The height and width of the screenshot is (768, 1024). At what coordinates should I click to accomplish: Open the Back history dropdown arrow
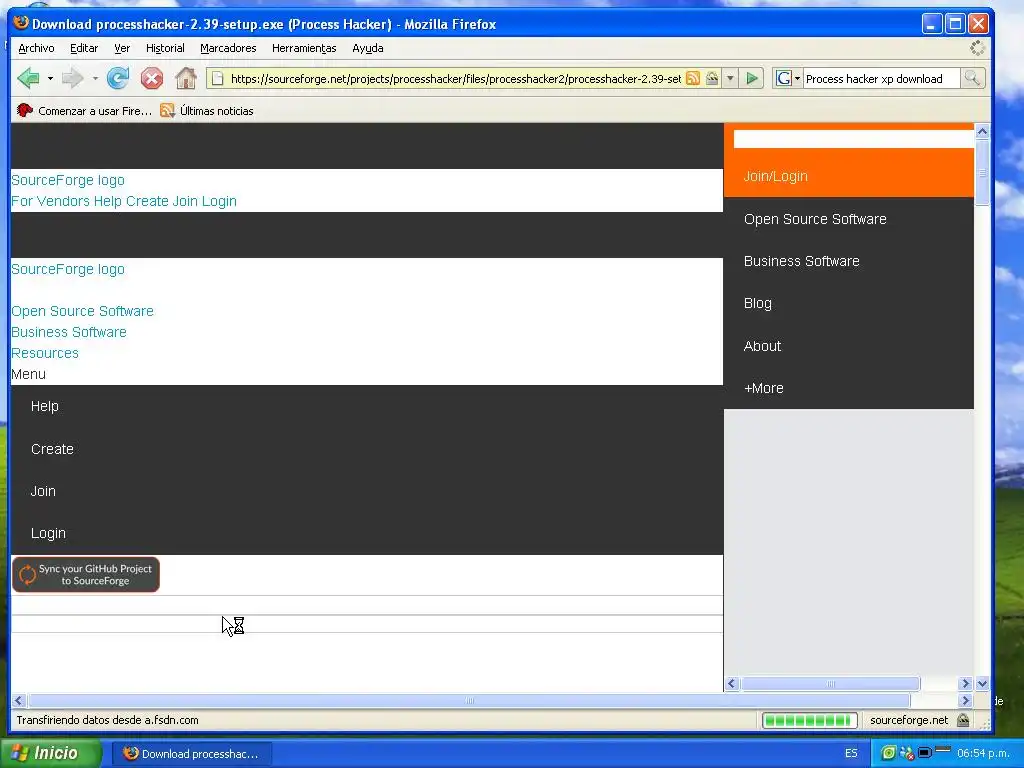point(50,78)
